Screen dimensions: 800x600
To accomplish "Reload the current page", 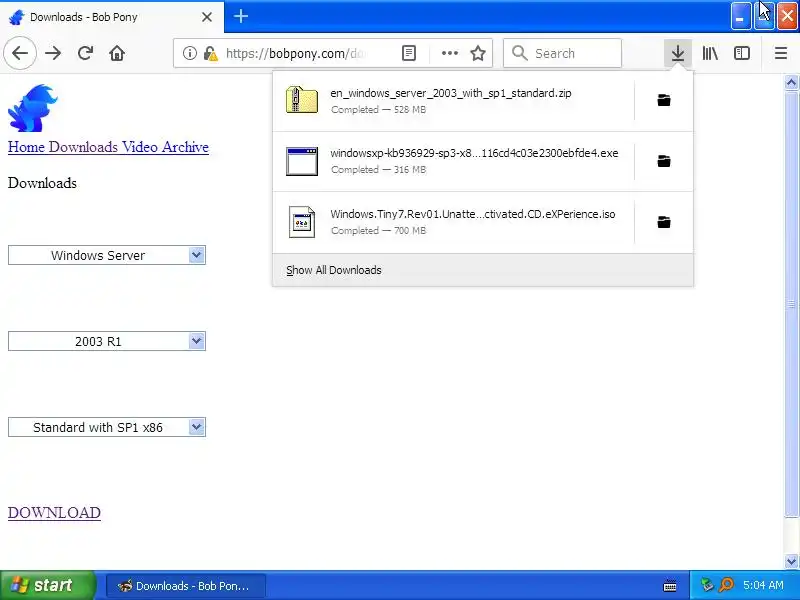I will (85, 53).
